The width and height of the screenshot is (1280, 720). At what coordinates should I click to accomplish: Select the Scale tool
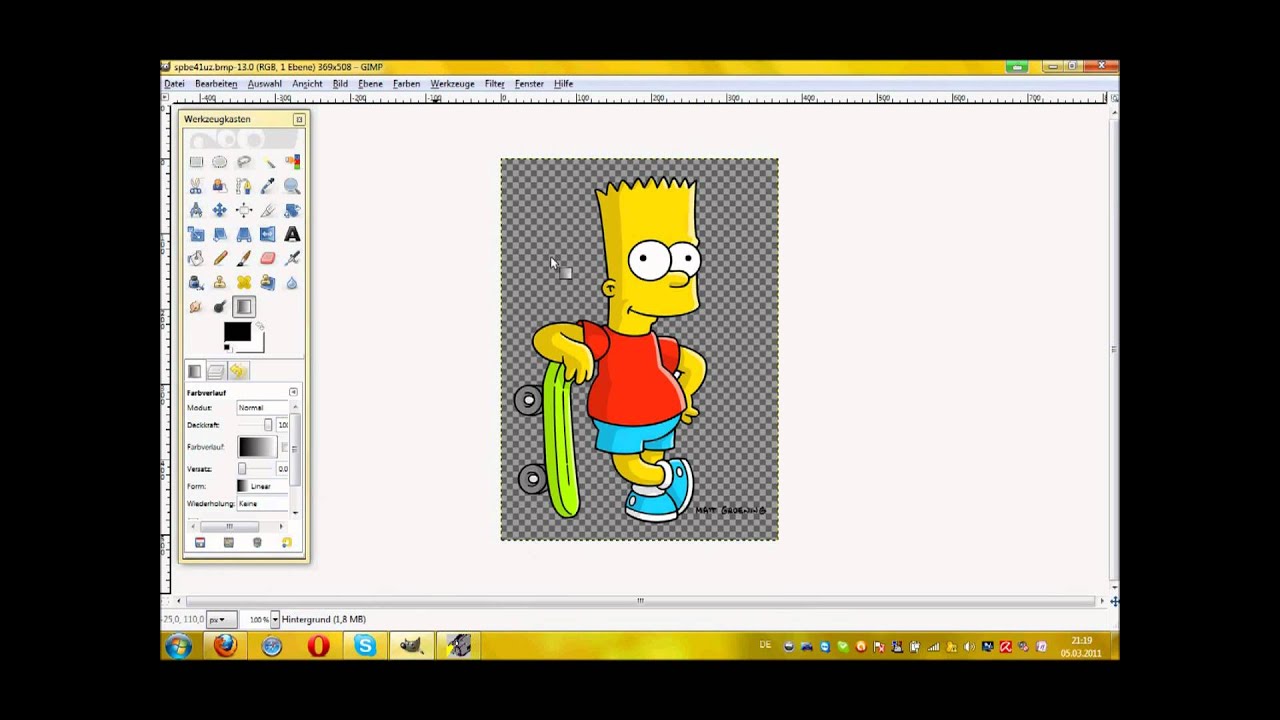tap(196, 234)
